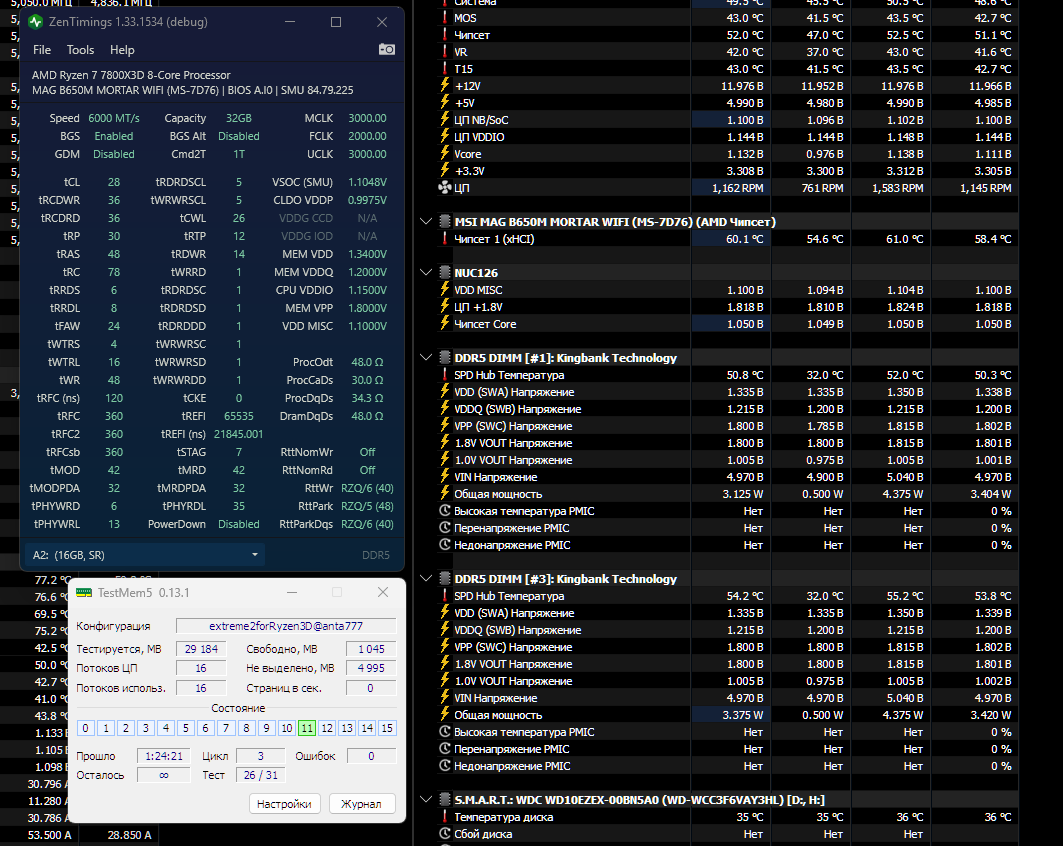Click the ЦП fan current value 1,162 RPM

coord(738,188)
